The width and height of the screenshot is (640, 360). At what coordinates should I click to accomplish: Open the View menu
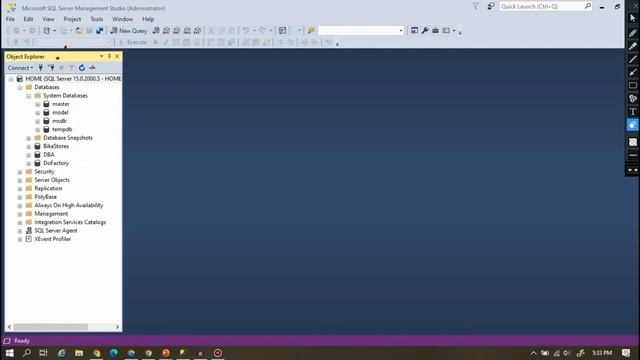coord(48,19)
